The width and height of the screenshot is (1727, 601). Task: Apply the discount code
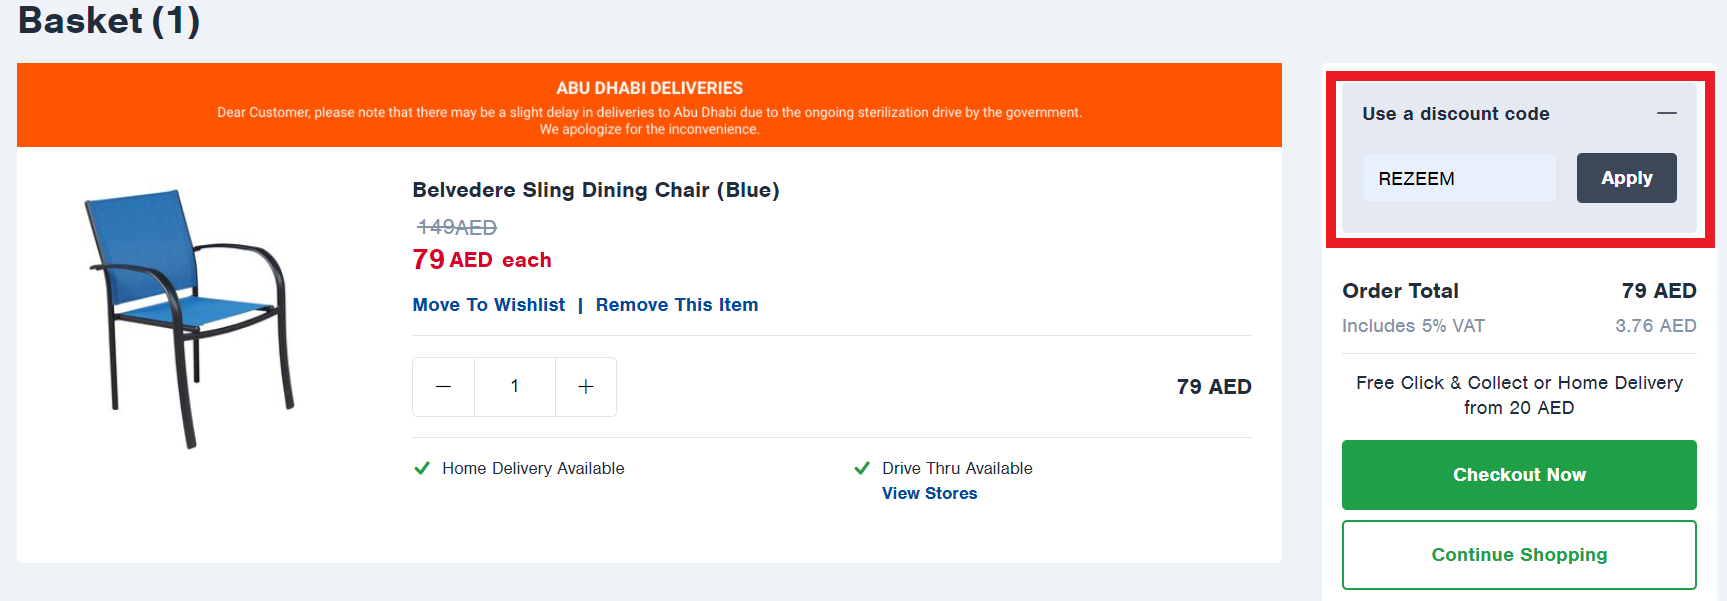(1626, 178)
